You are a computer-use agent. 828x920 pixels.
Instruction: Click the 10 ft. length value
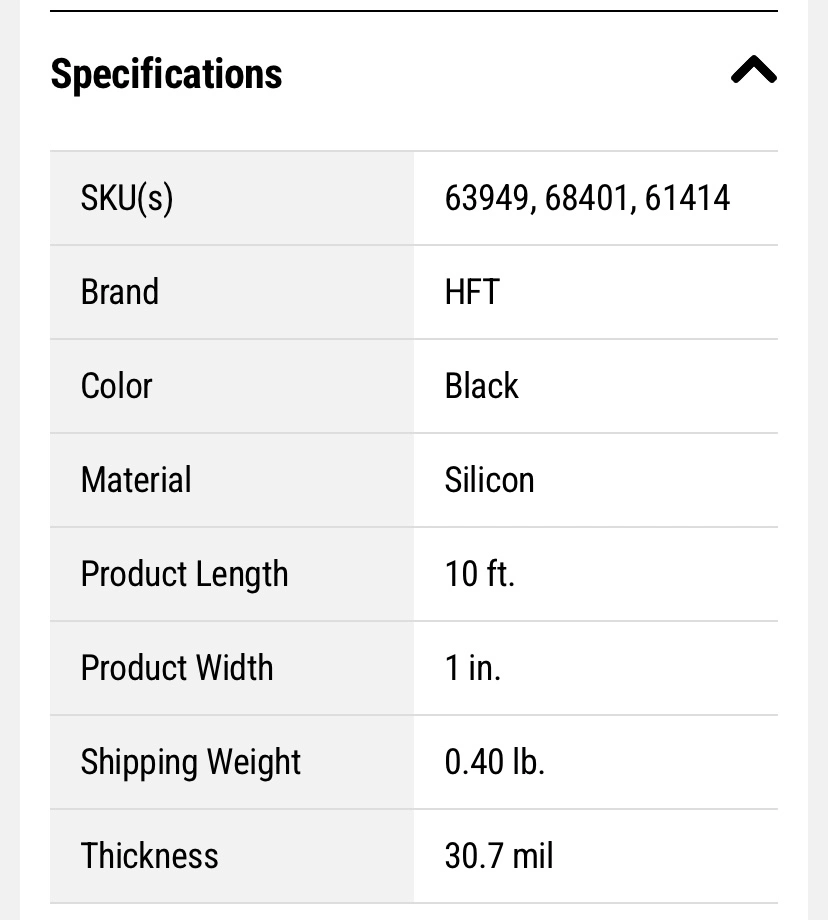[479, 573]
